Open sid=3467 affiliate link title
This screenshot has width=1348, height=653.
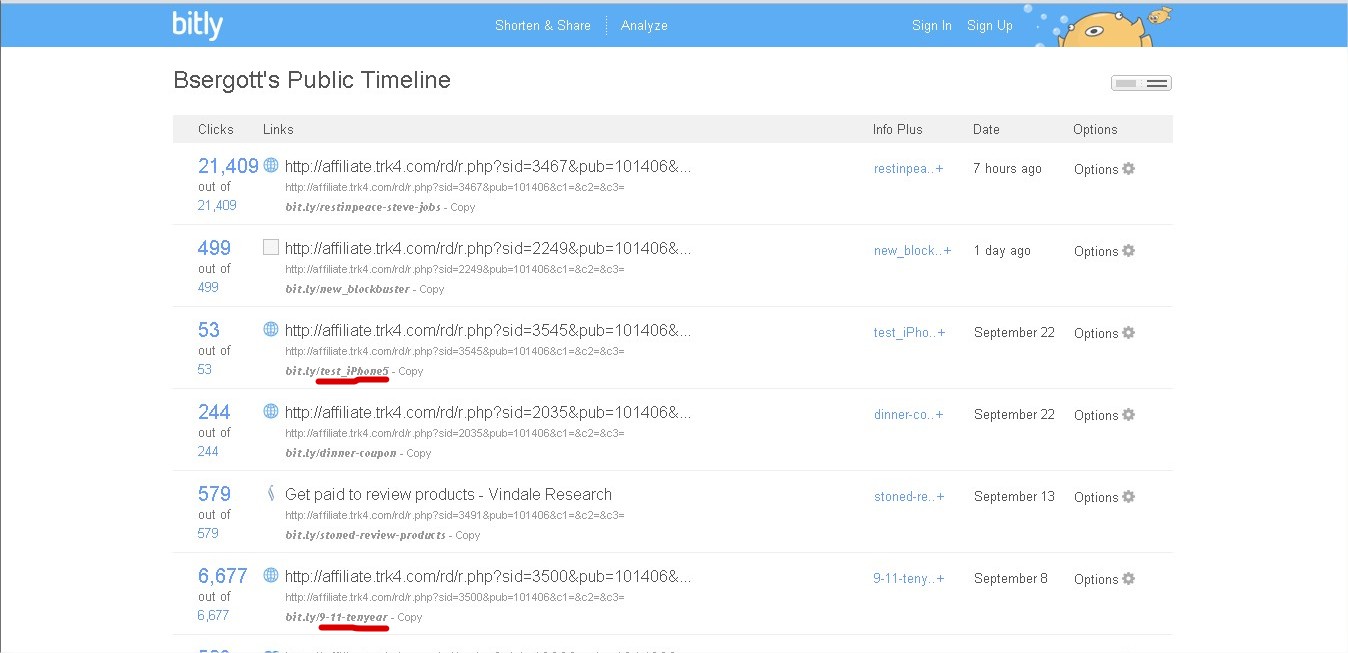[488, 166]
